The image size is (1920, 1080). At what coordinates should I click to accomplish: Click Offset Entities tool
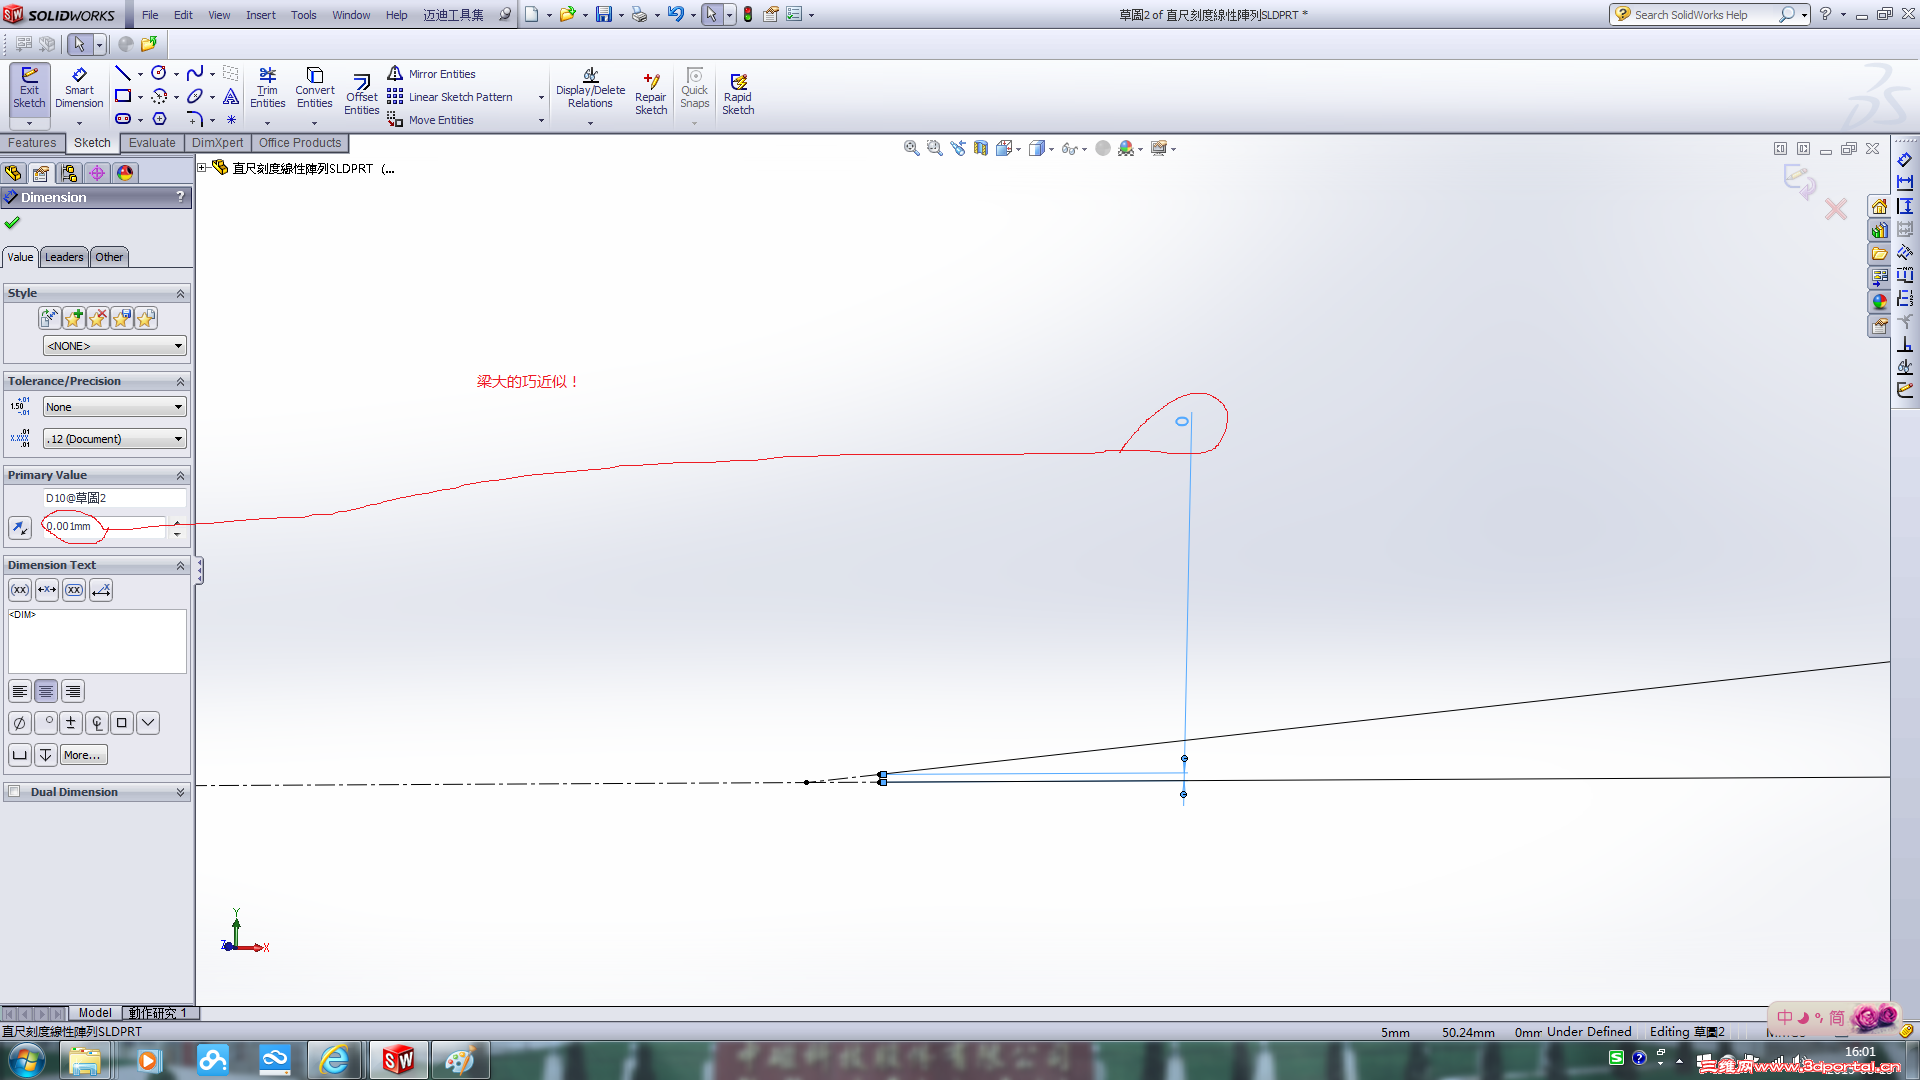[x=361, y=94]
